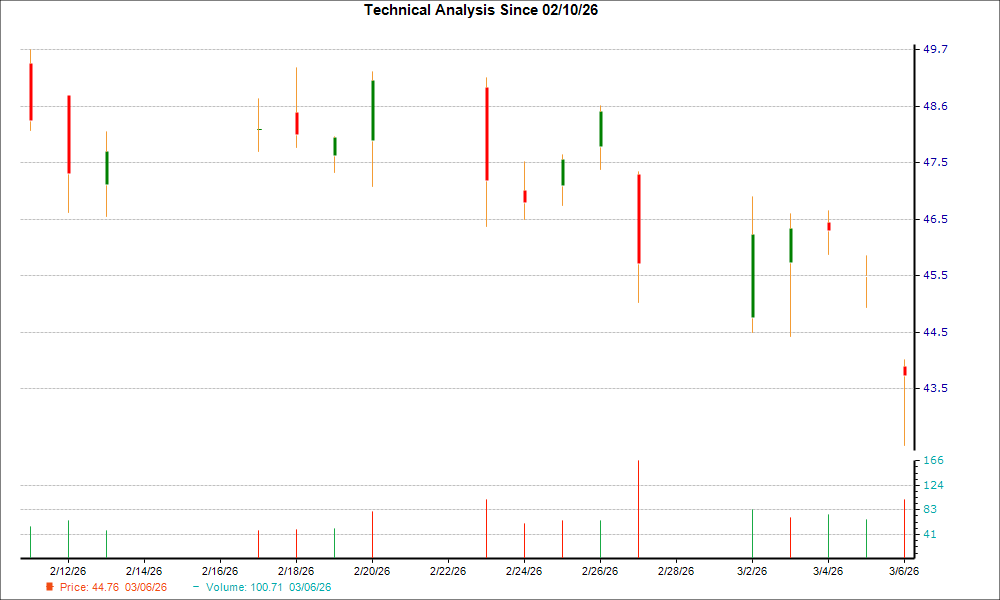Select the green candle near 3/2/26
Screen dimensions: 1000x600
(752, 275)
